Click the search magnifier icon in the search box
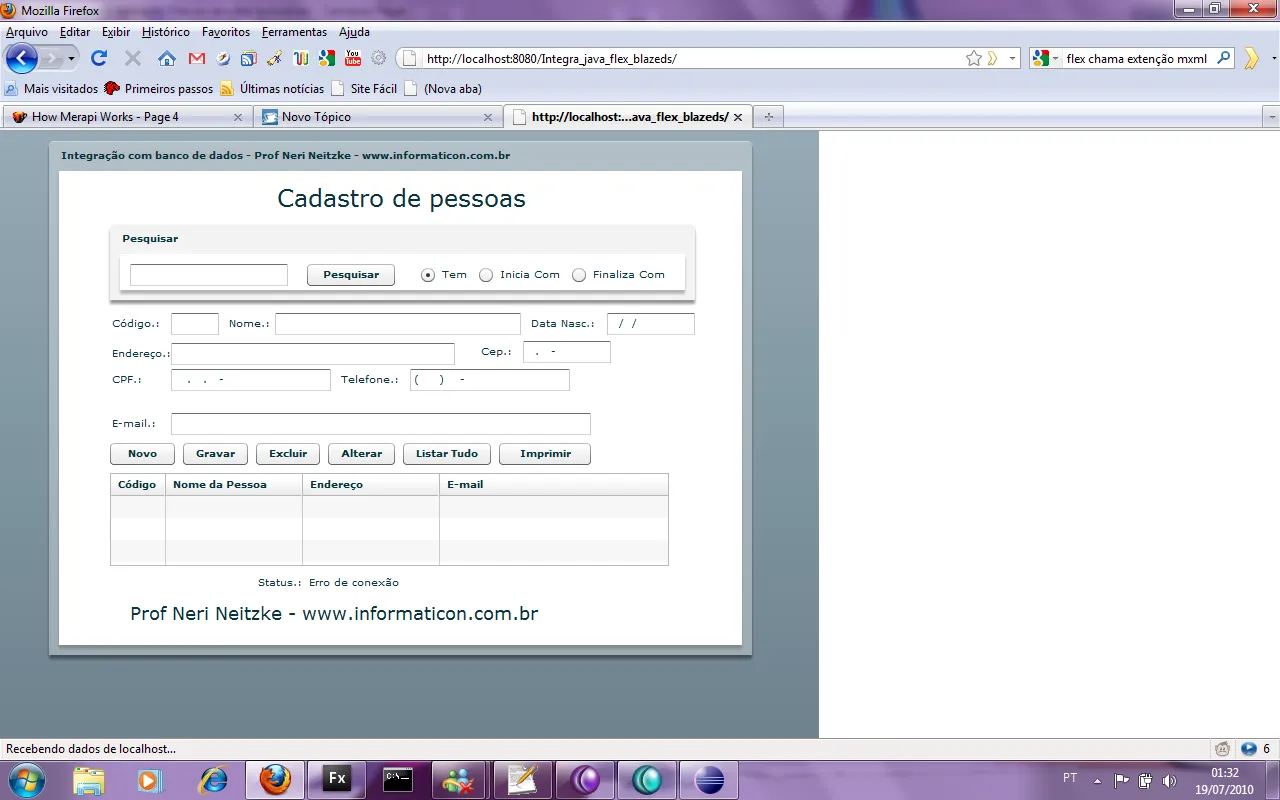The width and height of the screenshot is (1280, 800). (x=1223, y=58)
